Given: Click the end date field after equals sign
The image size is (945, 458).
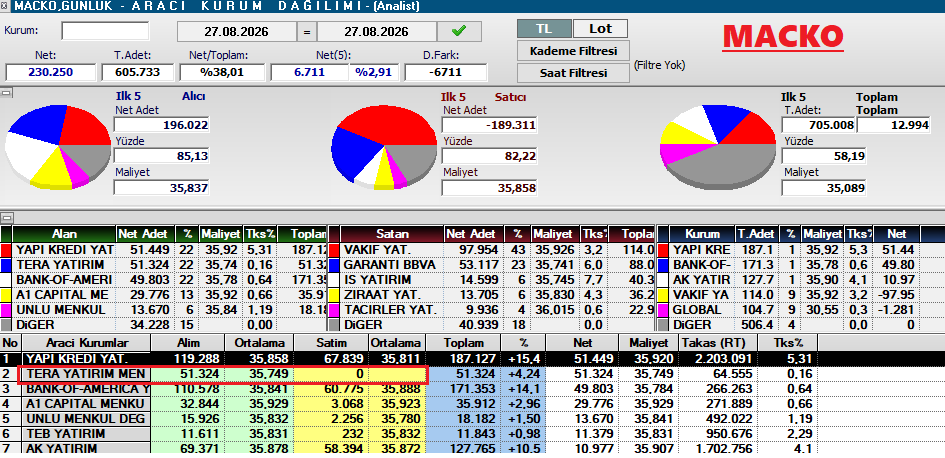Looking at the screenshot, I should tap(376, 31).
